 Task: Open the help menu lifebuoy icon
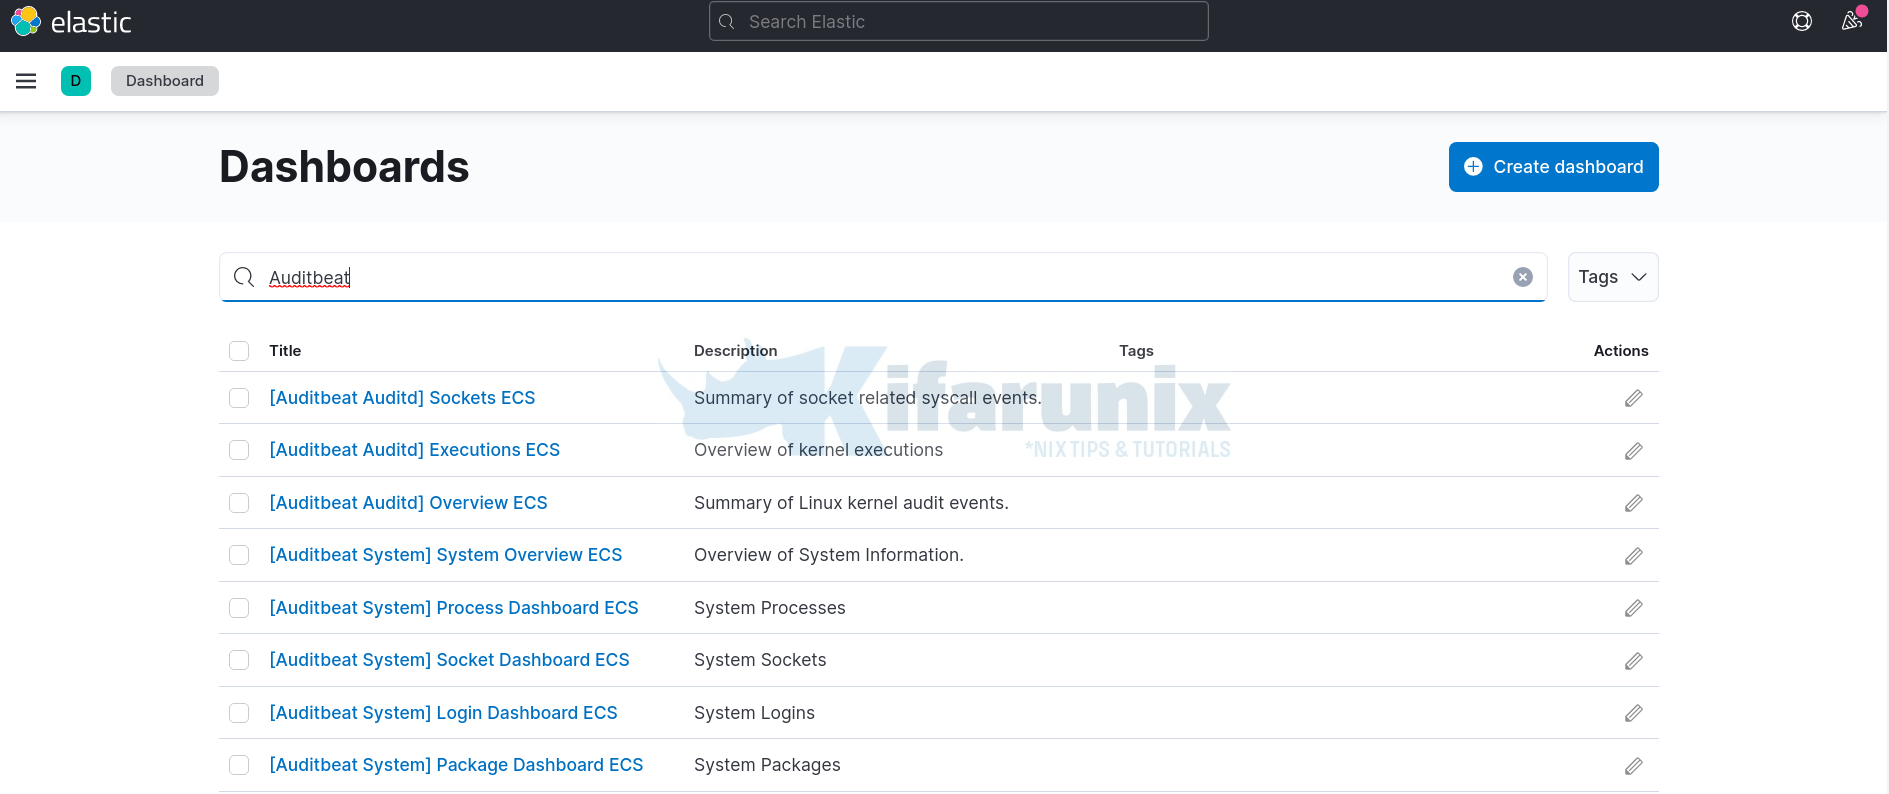tap(1802, 21)
